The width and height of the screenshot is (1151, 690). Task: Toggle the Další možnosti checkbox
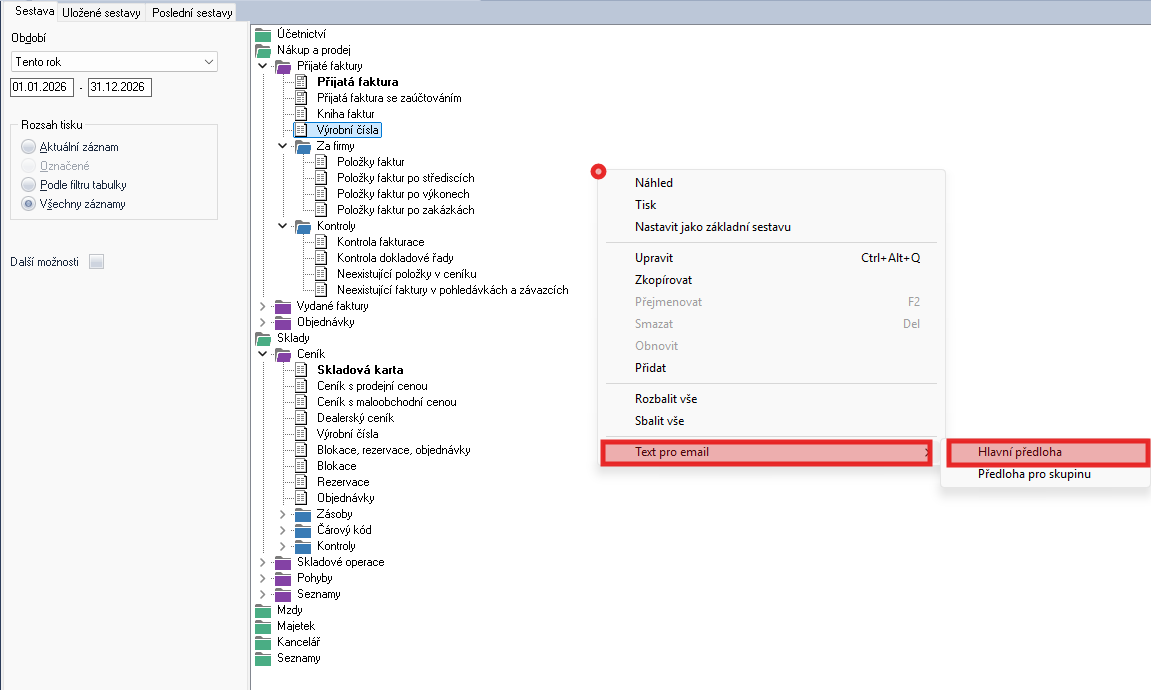(x=96, y=262)
